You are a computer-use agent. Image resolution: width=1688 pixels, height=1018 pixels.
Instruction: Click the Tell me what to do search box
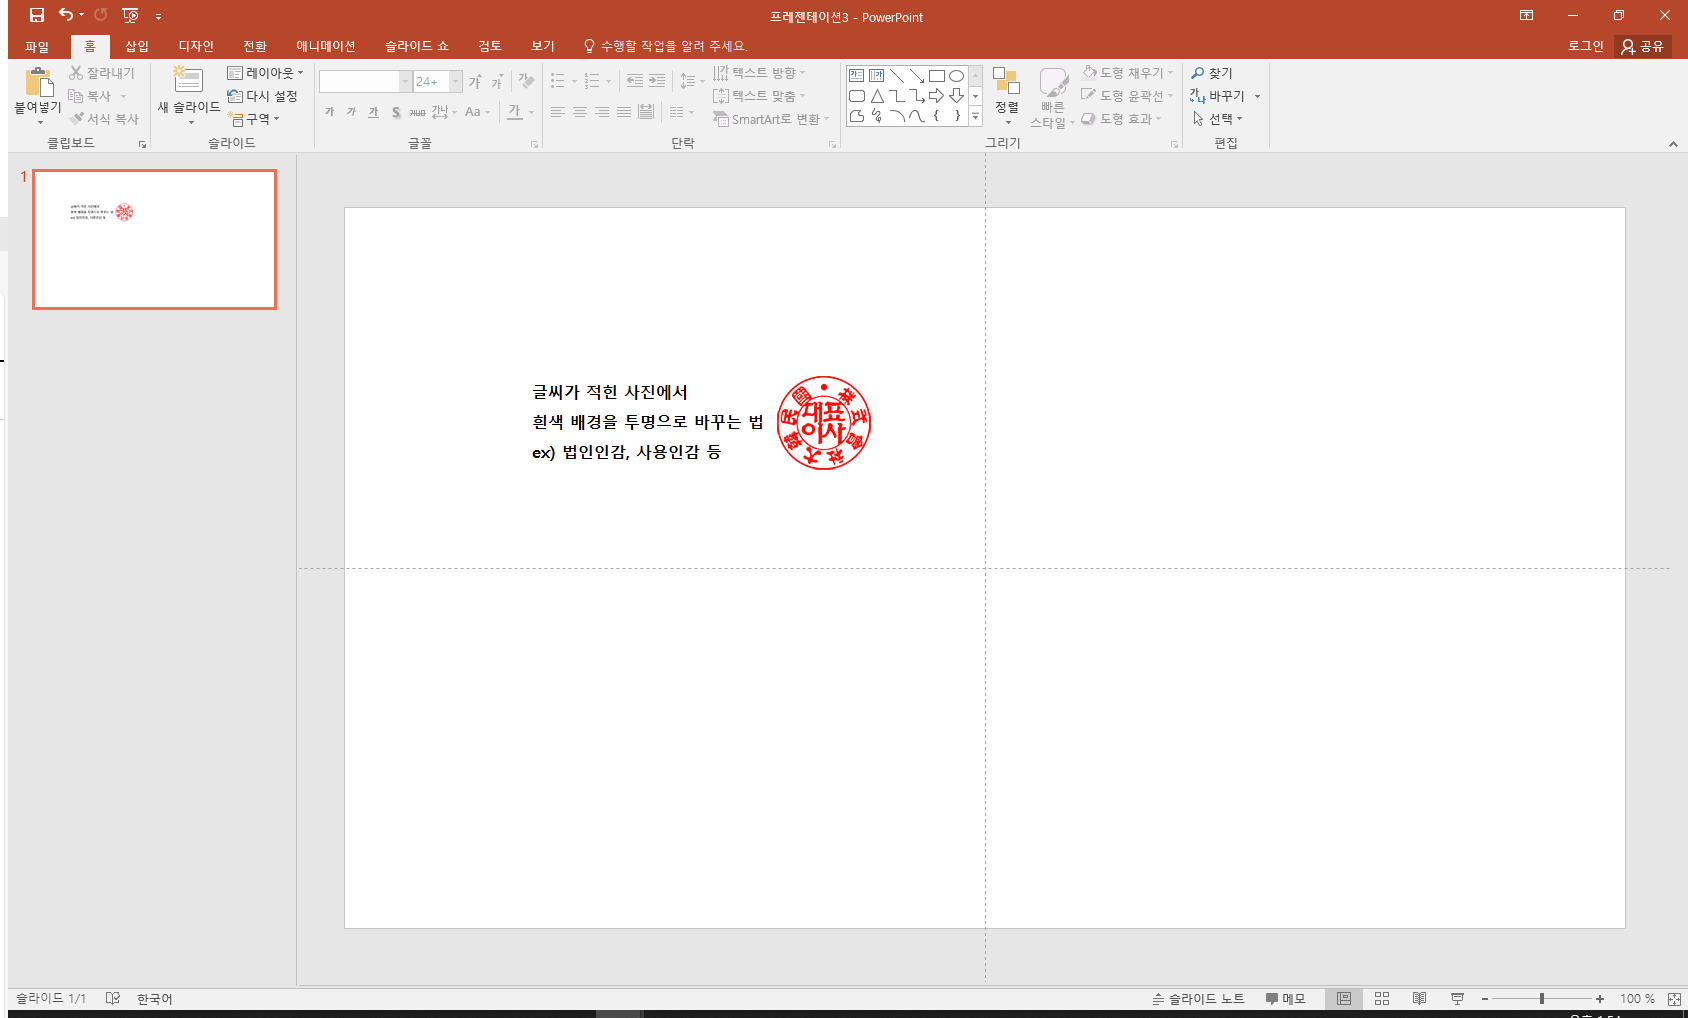666,46
